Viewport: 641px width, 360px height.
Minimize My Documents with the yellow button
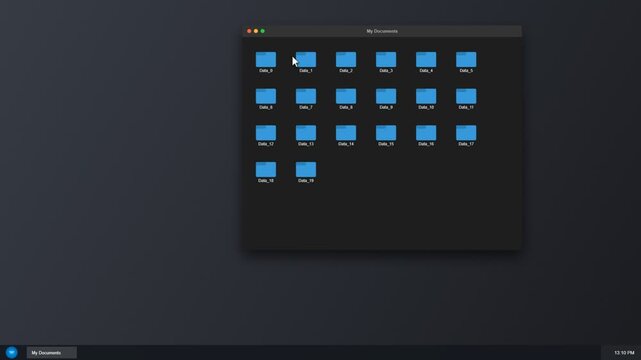pyautogui.click(x=256, y=31)
